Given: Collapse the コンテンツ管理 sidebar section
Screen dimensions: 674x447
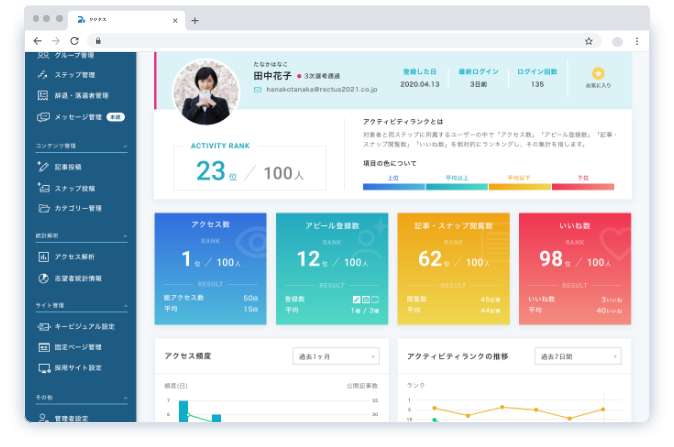Looking at the screenshot, I should [125, 146].
